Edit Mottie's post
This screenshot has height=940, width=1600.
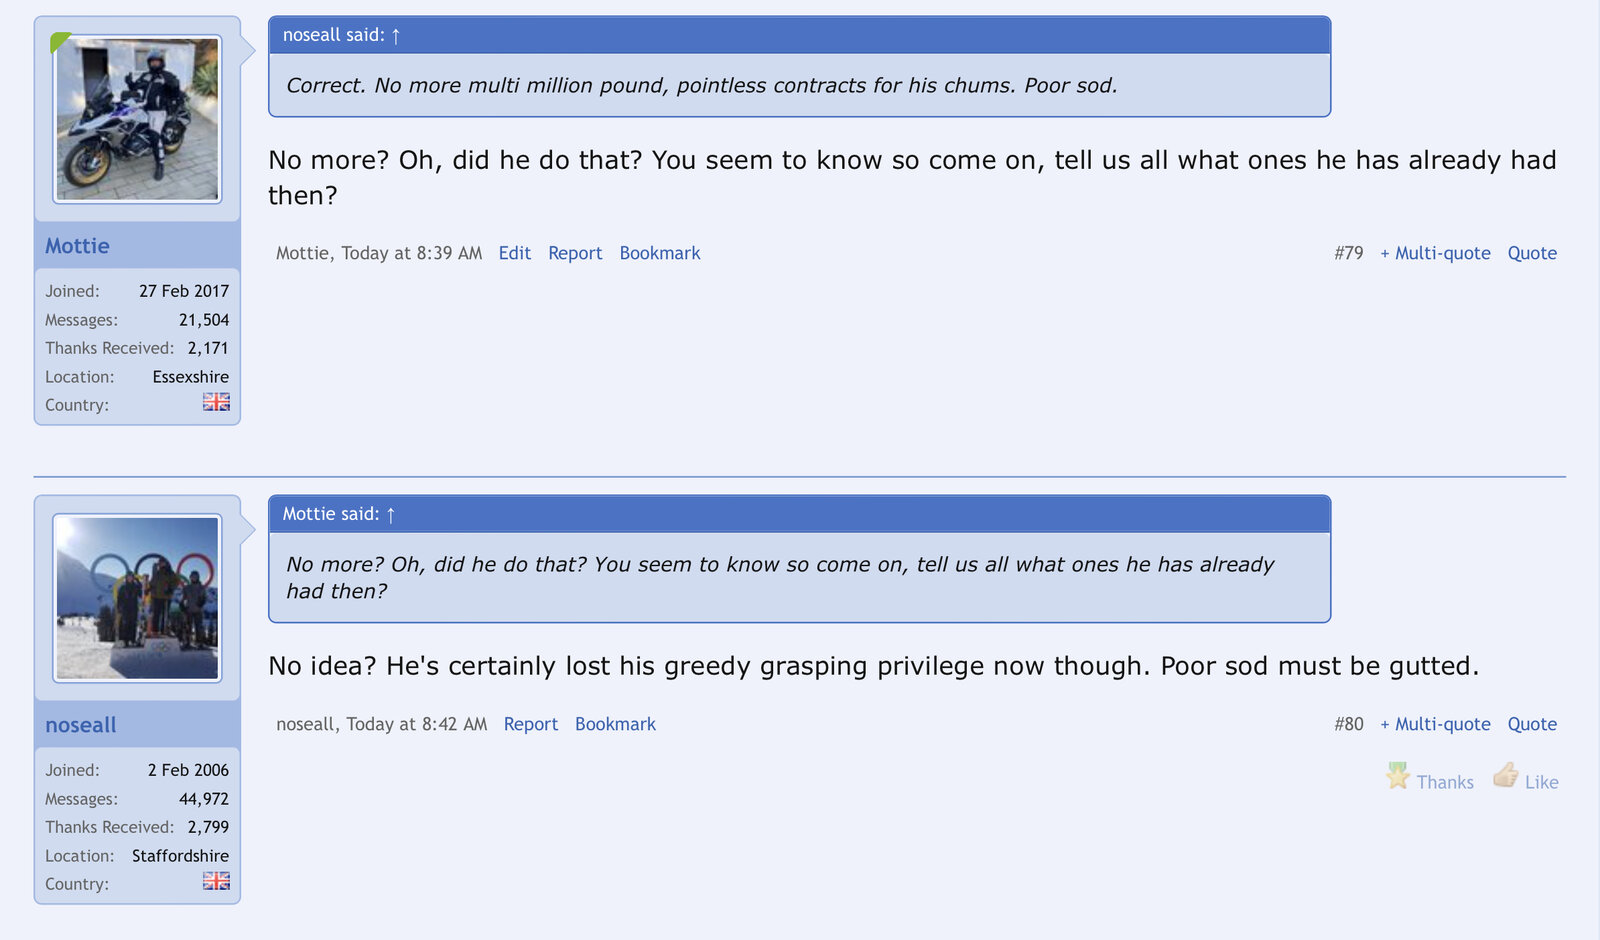point(515,254)
